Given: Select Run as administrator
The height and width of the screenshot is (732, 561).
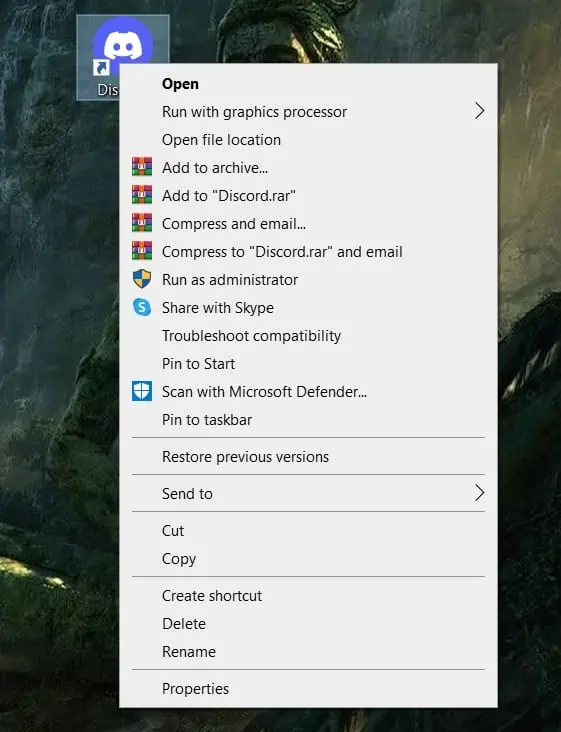Looking at the screenshot, I should pyautogui.click(x=308, y=280).
